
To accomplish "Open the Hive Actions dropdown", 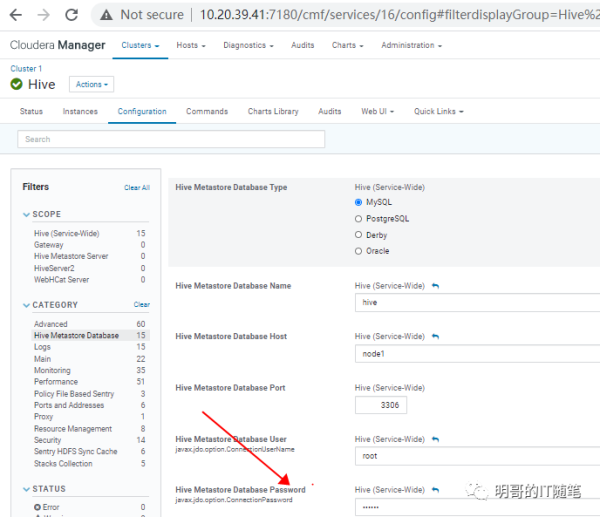I will (91, 85).
